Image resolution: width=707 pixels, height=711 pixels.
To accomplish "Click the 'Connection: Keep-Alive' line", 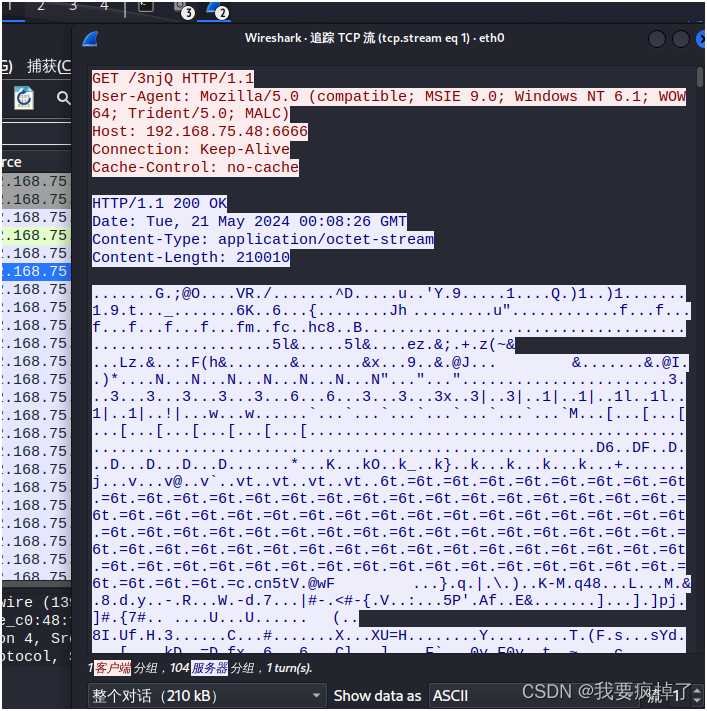I will [191, 150].
